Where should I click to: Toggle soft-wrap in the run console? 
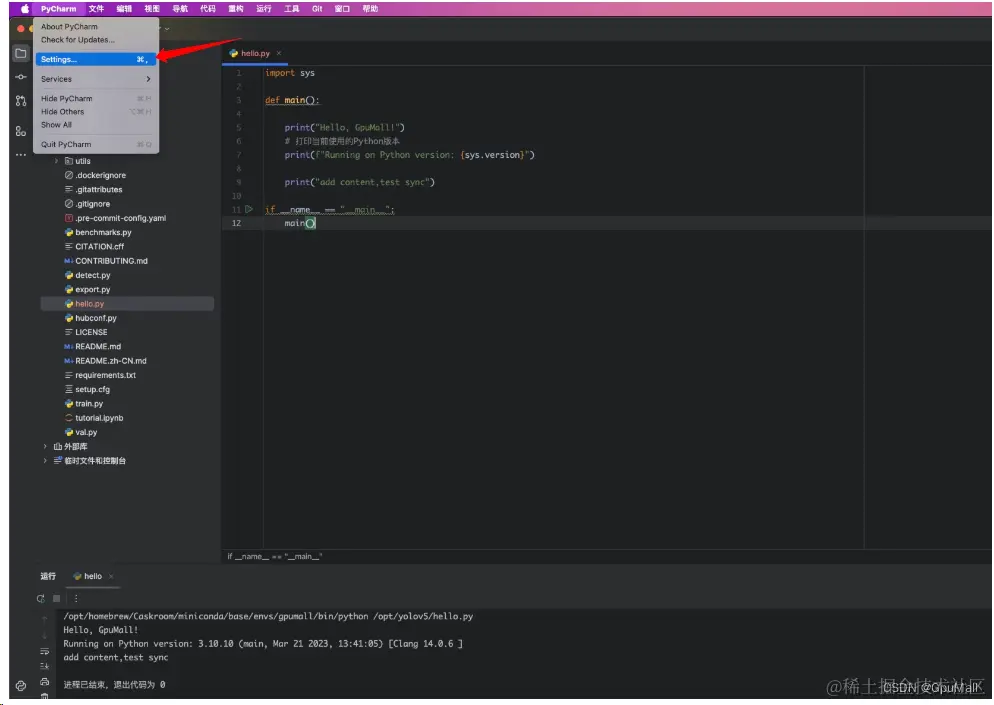click(x=44, y=652)
